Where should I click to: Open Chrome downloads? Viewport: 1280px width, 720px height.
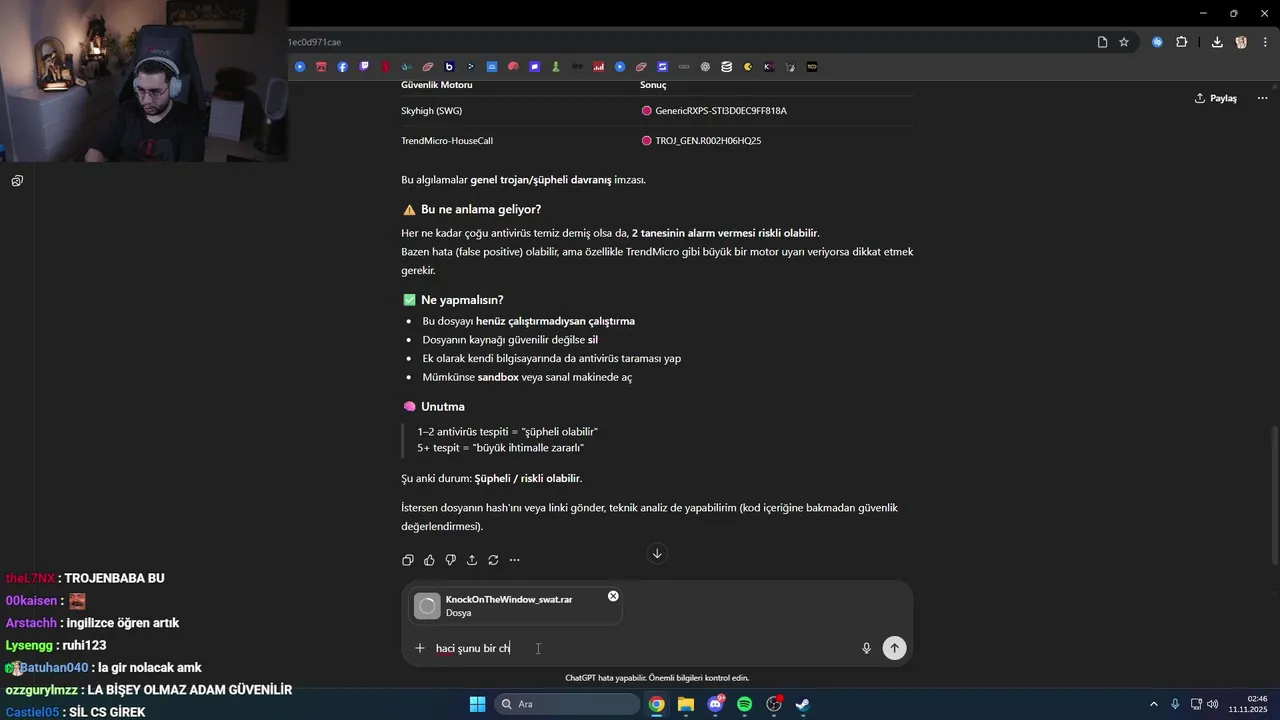[x=1217, y=42]
